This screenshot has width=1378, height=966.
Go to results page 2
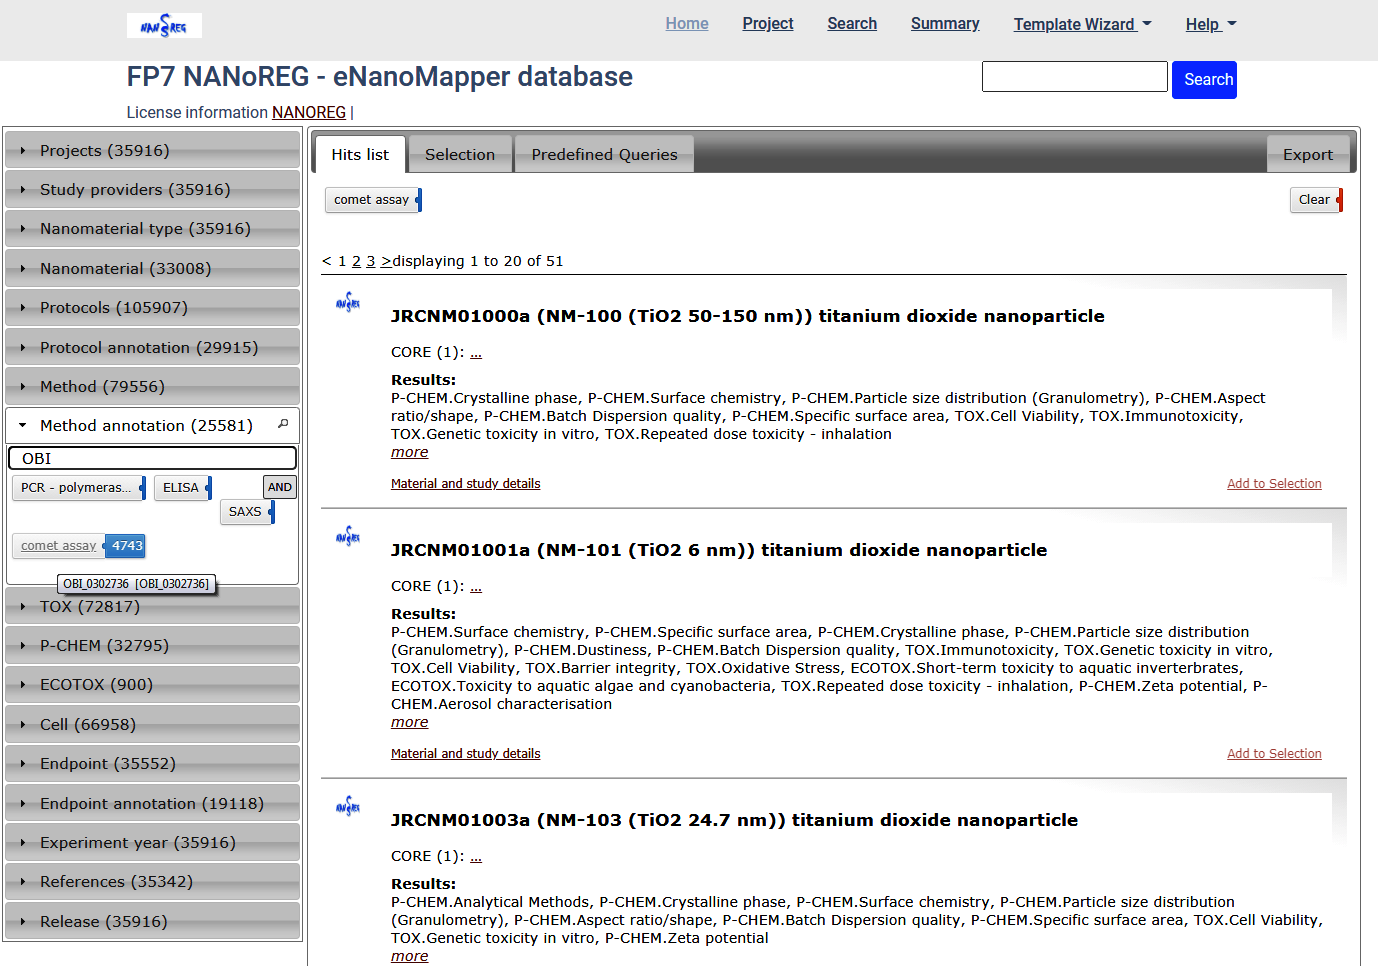tap(356, 261)
